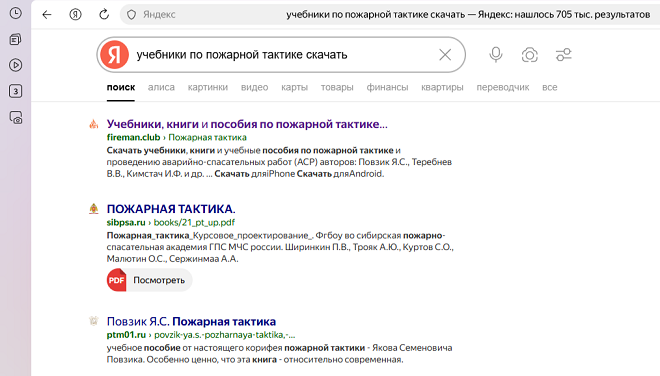The width and height of the screenshot is (660, 376).
Task: Open the ptm01.ru domain link
Action: pos(126,335)
